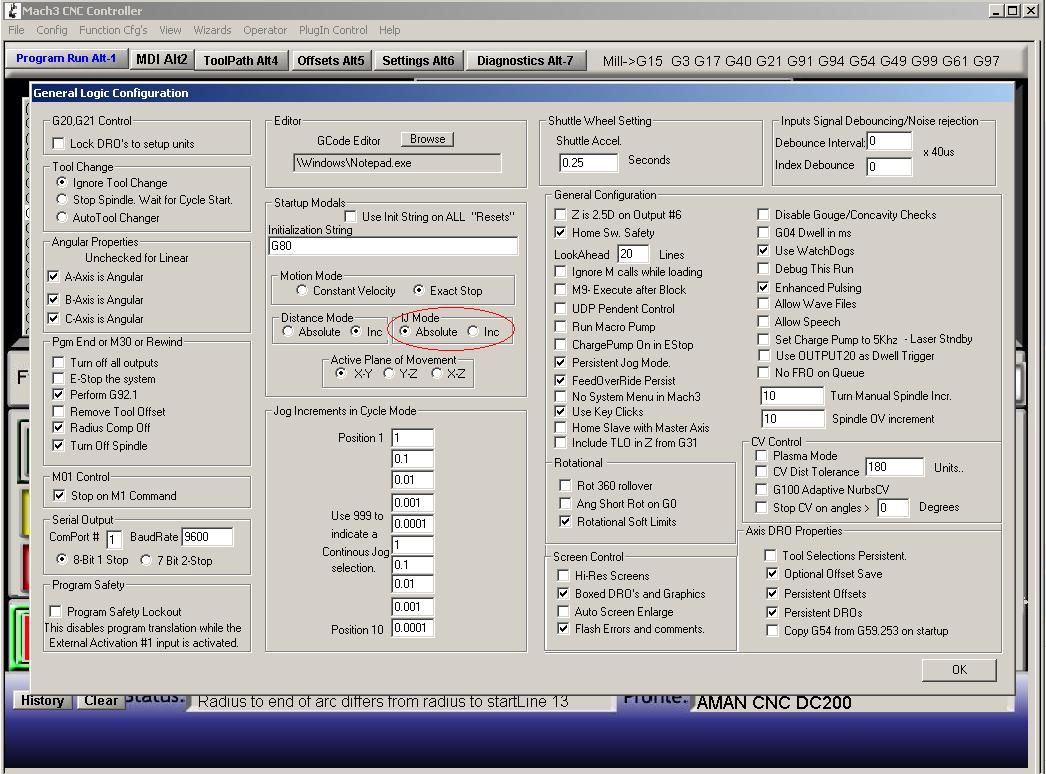
Task: Click the CV Dist Tolerance value field
Action: pyautogui.click(x=895, y=467)
